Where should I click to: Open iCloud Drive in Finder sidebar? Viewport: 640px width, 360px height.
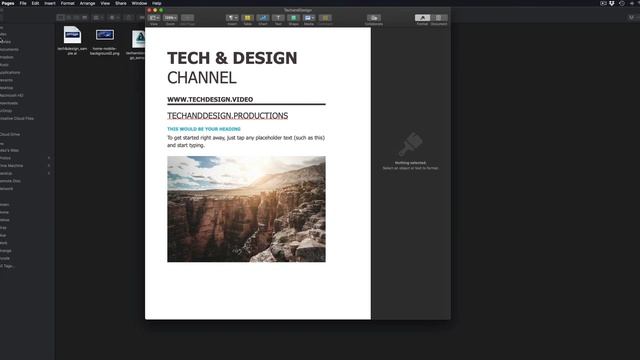[10, 134]
